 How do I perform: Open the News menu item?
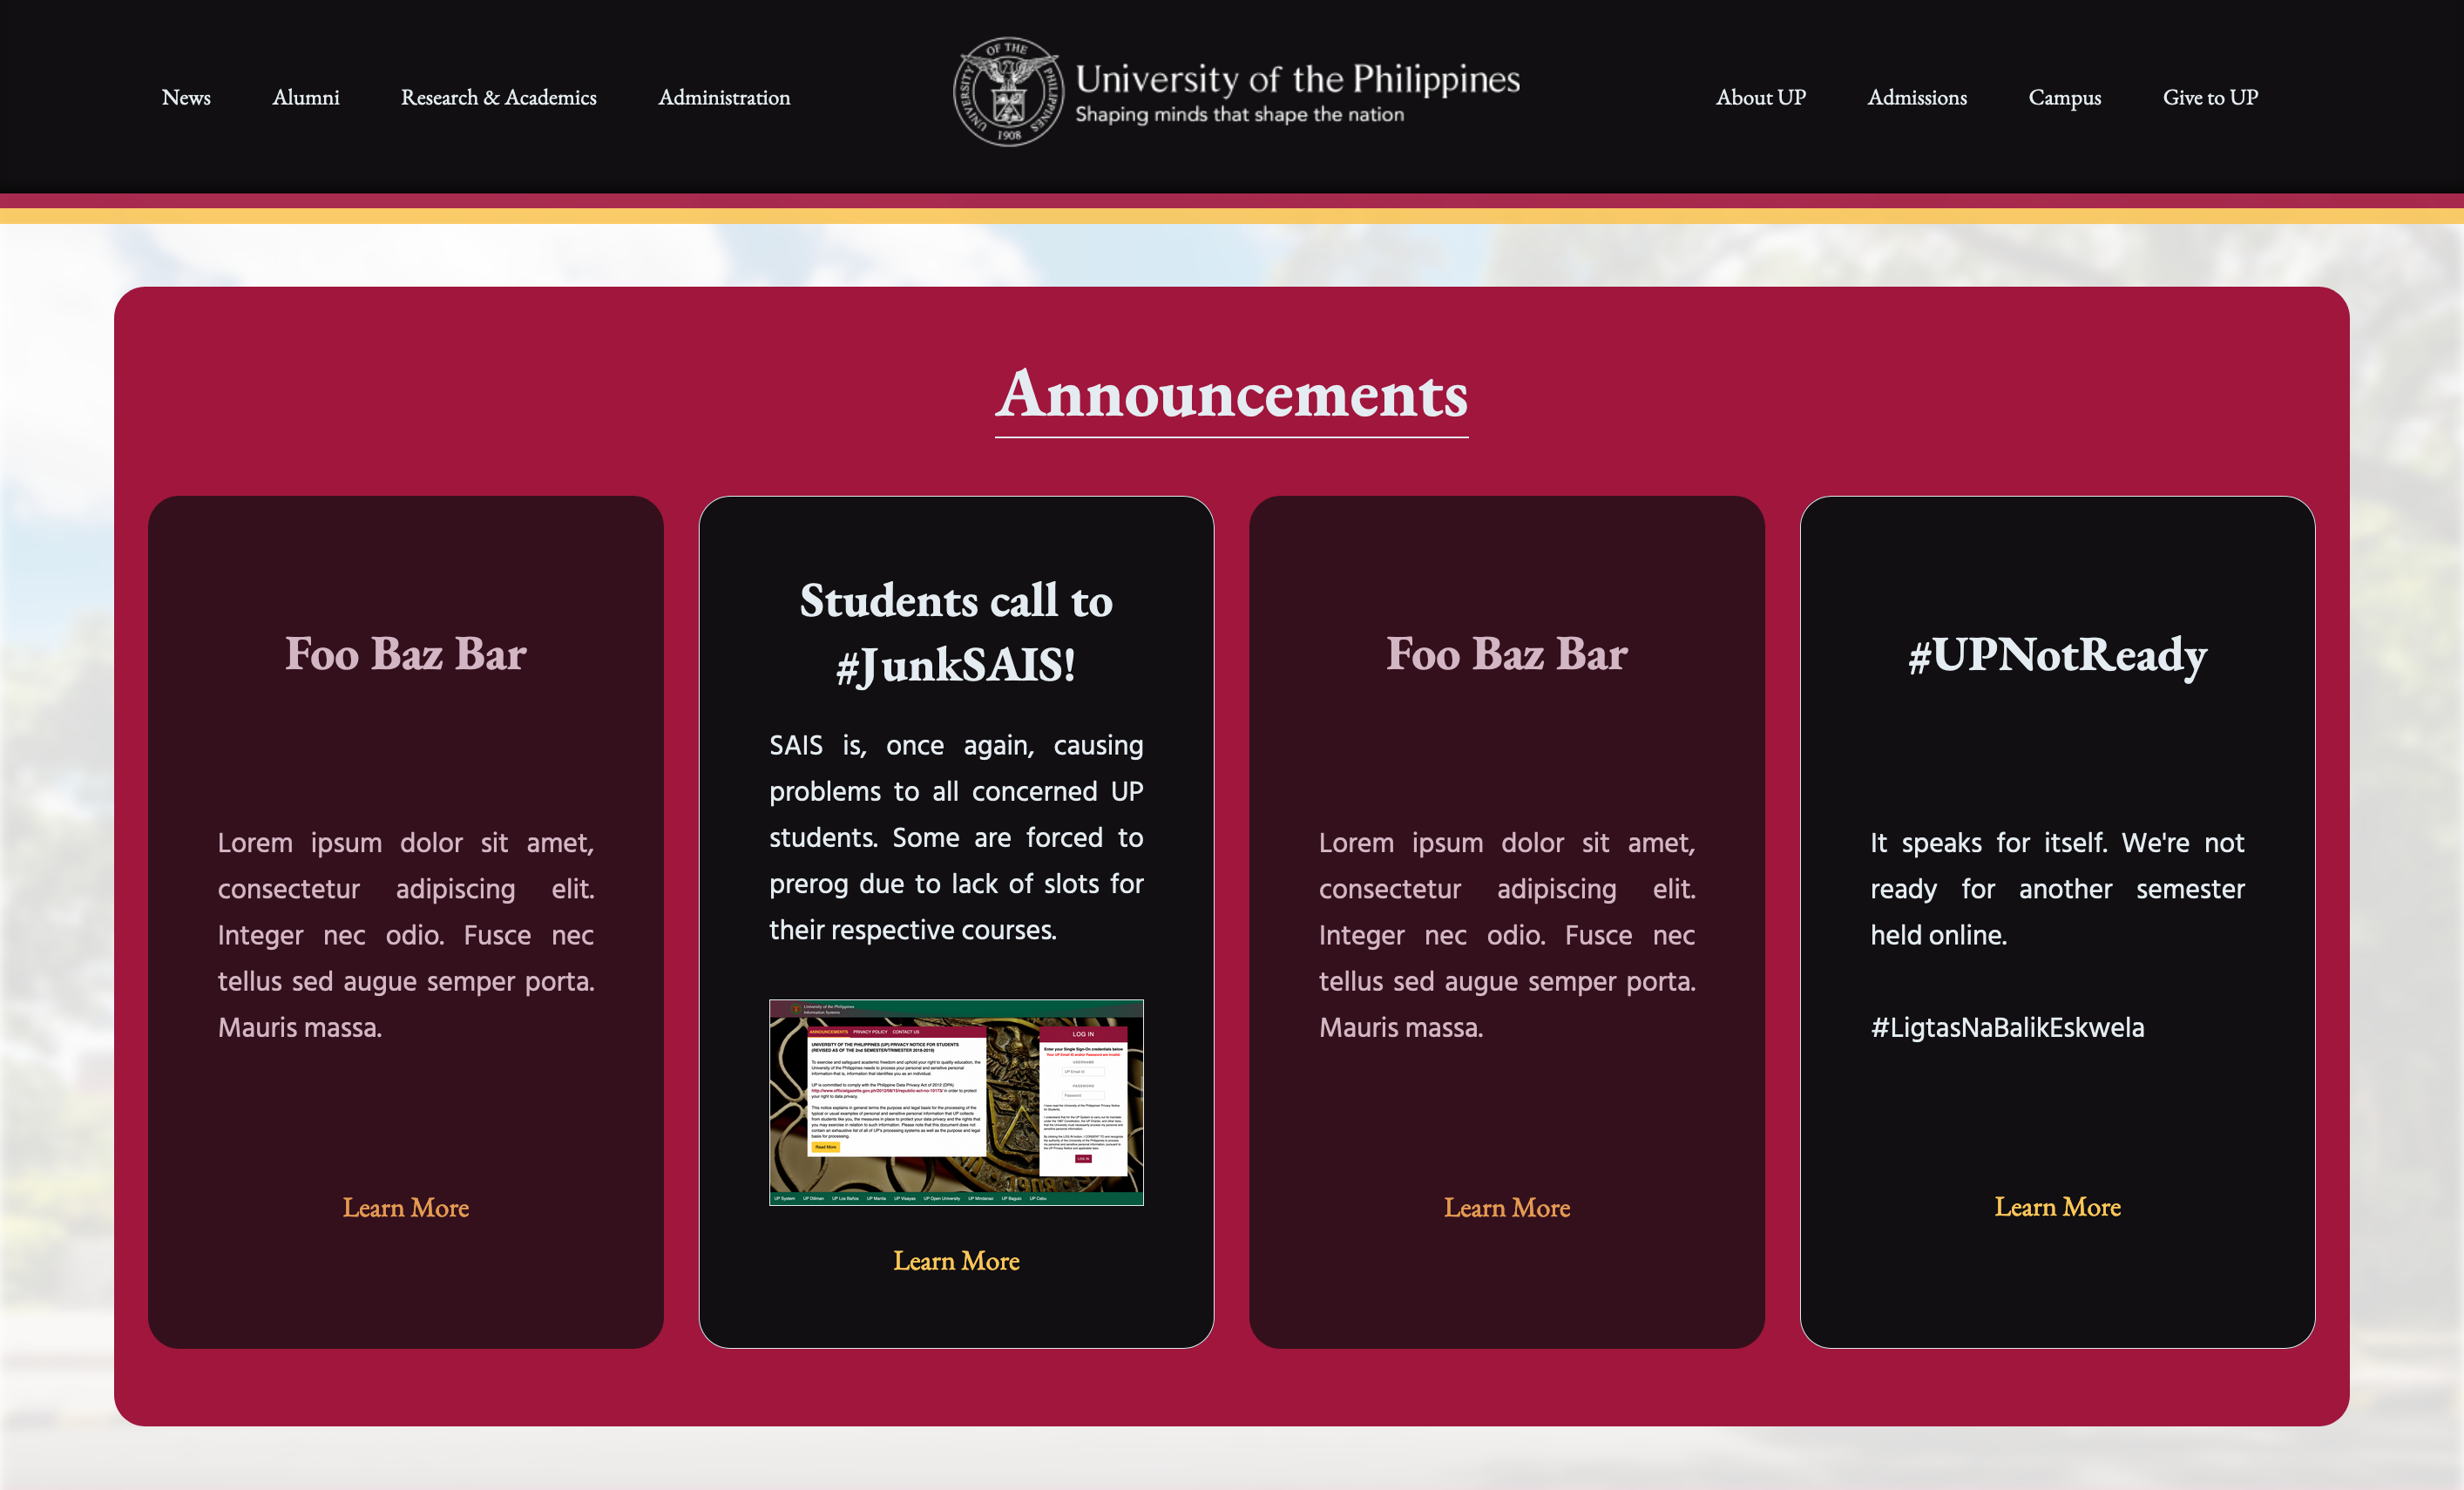coord(186,97)
